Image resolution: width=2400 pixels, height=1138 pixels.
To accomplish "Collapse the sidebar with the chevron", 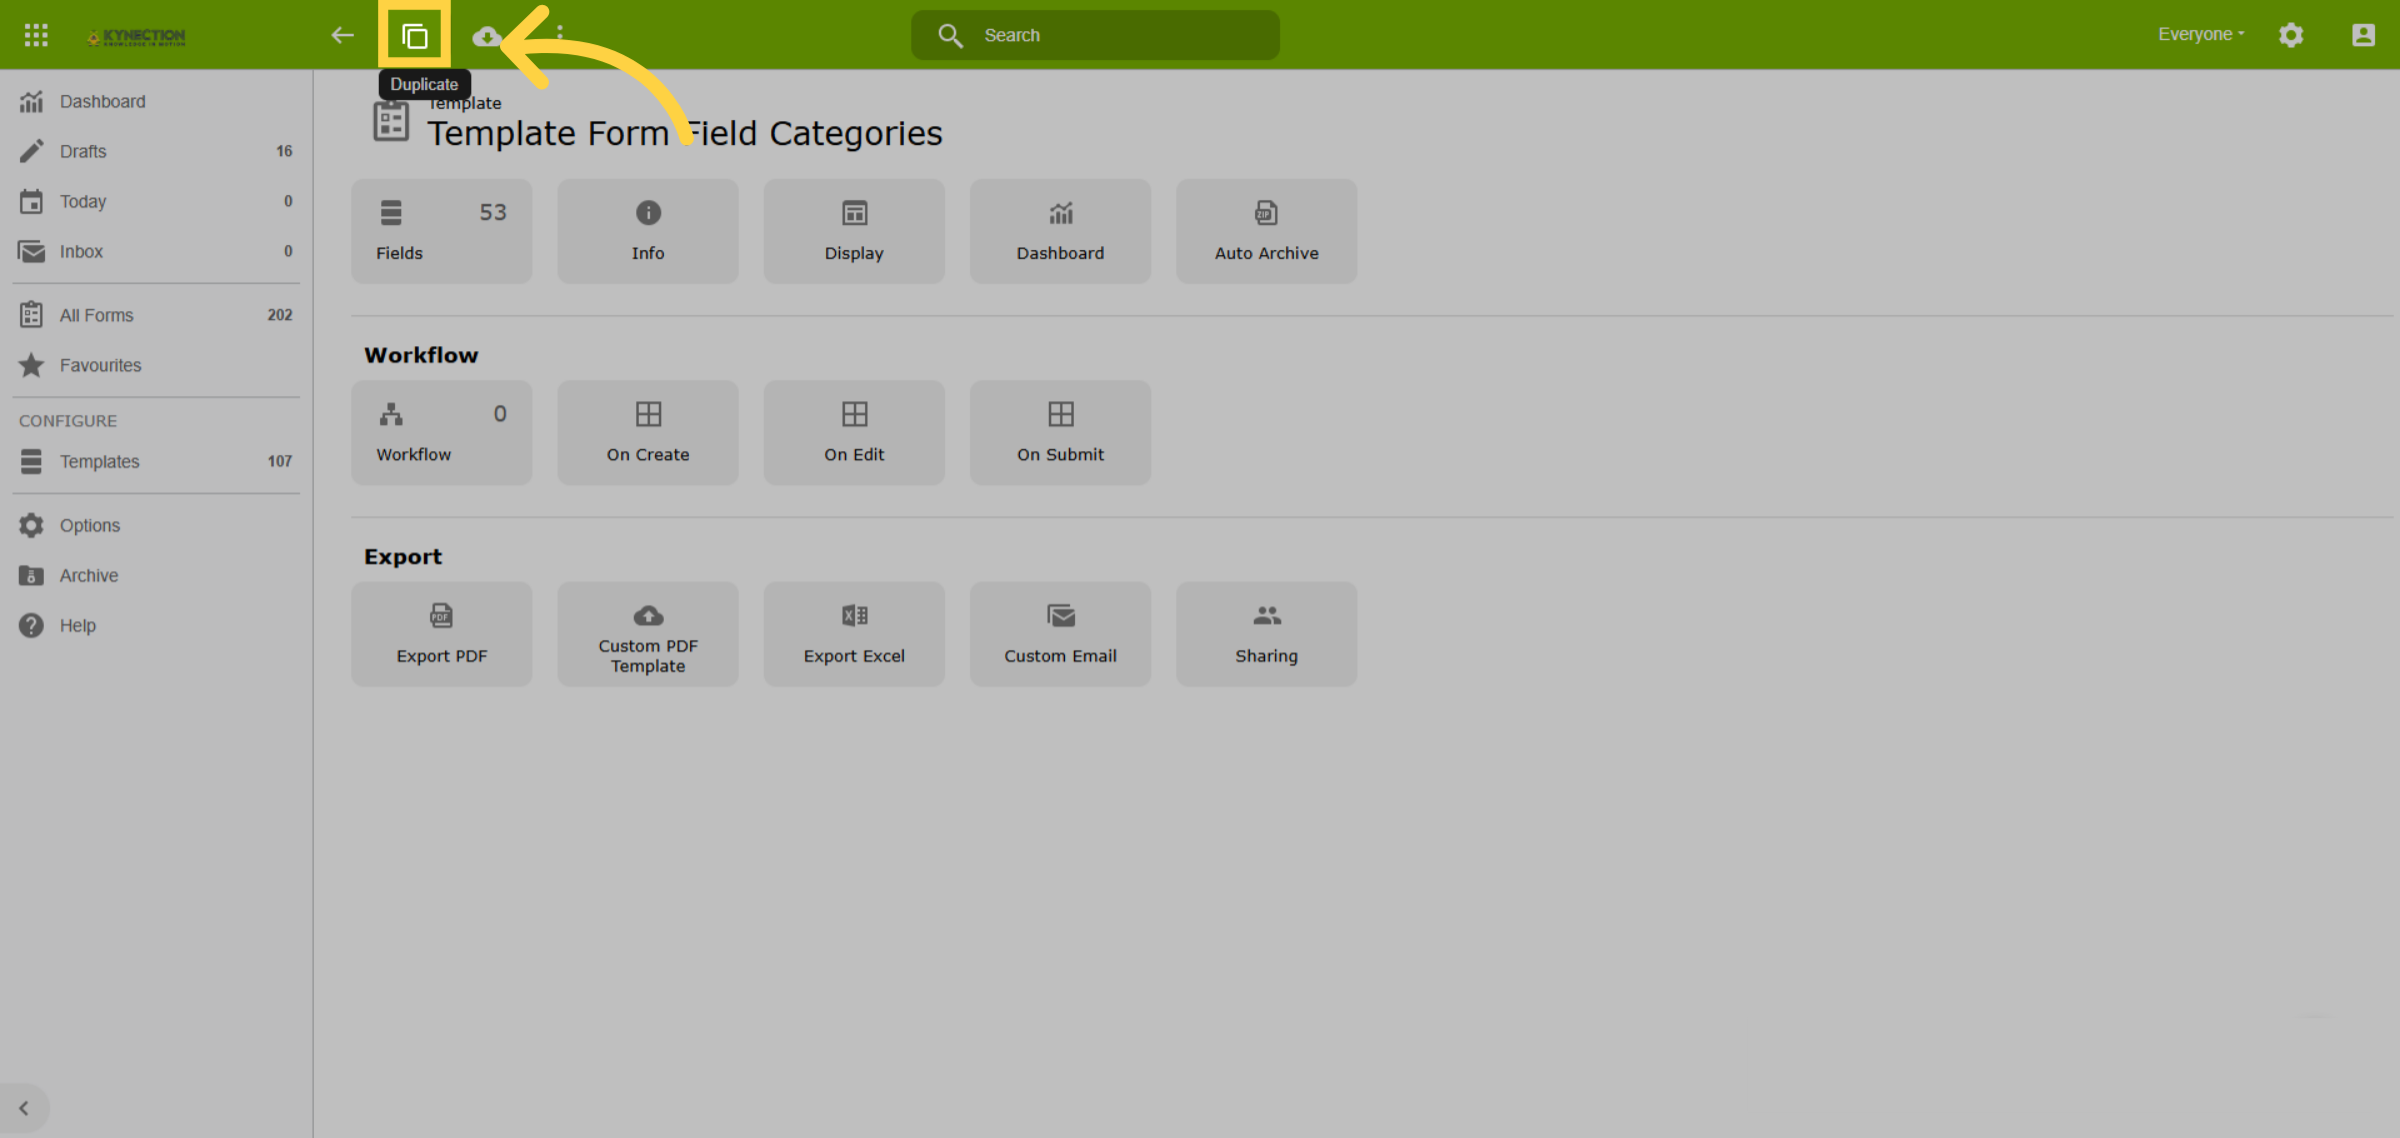I will [x=24, y=1108].
